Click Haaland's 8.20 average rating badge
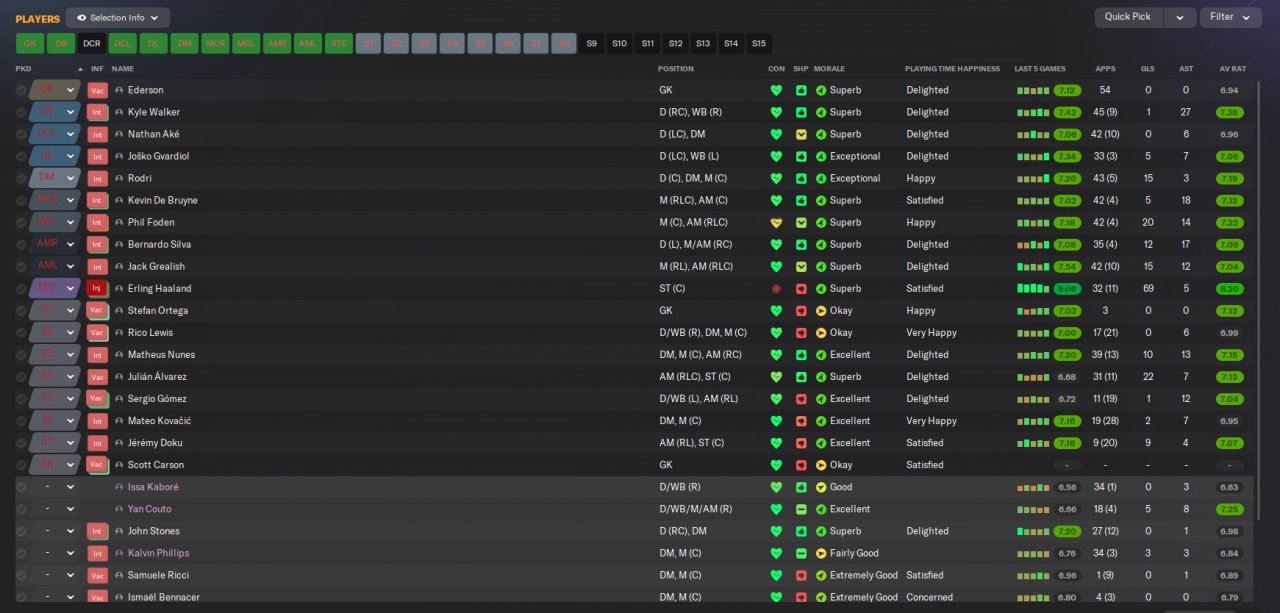 pos(1230,288)
